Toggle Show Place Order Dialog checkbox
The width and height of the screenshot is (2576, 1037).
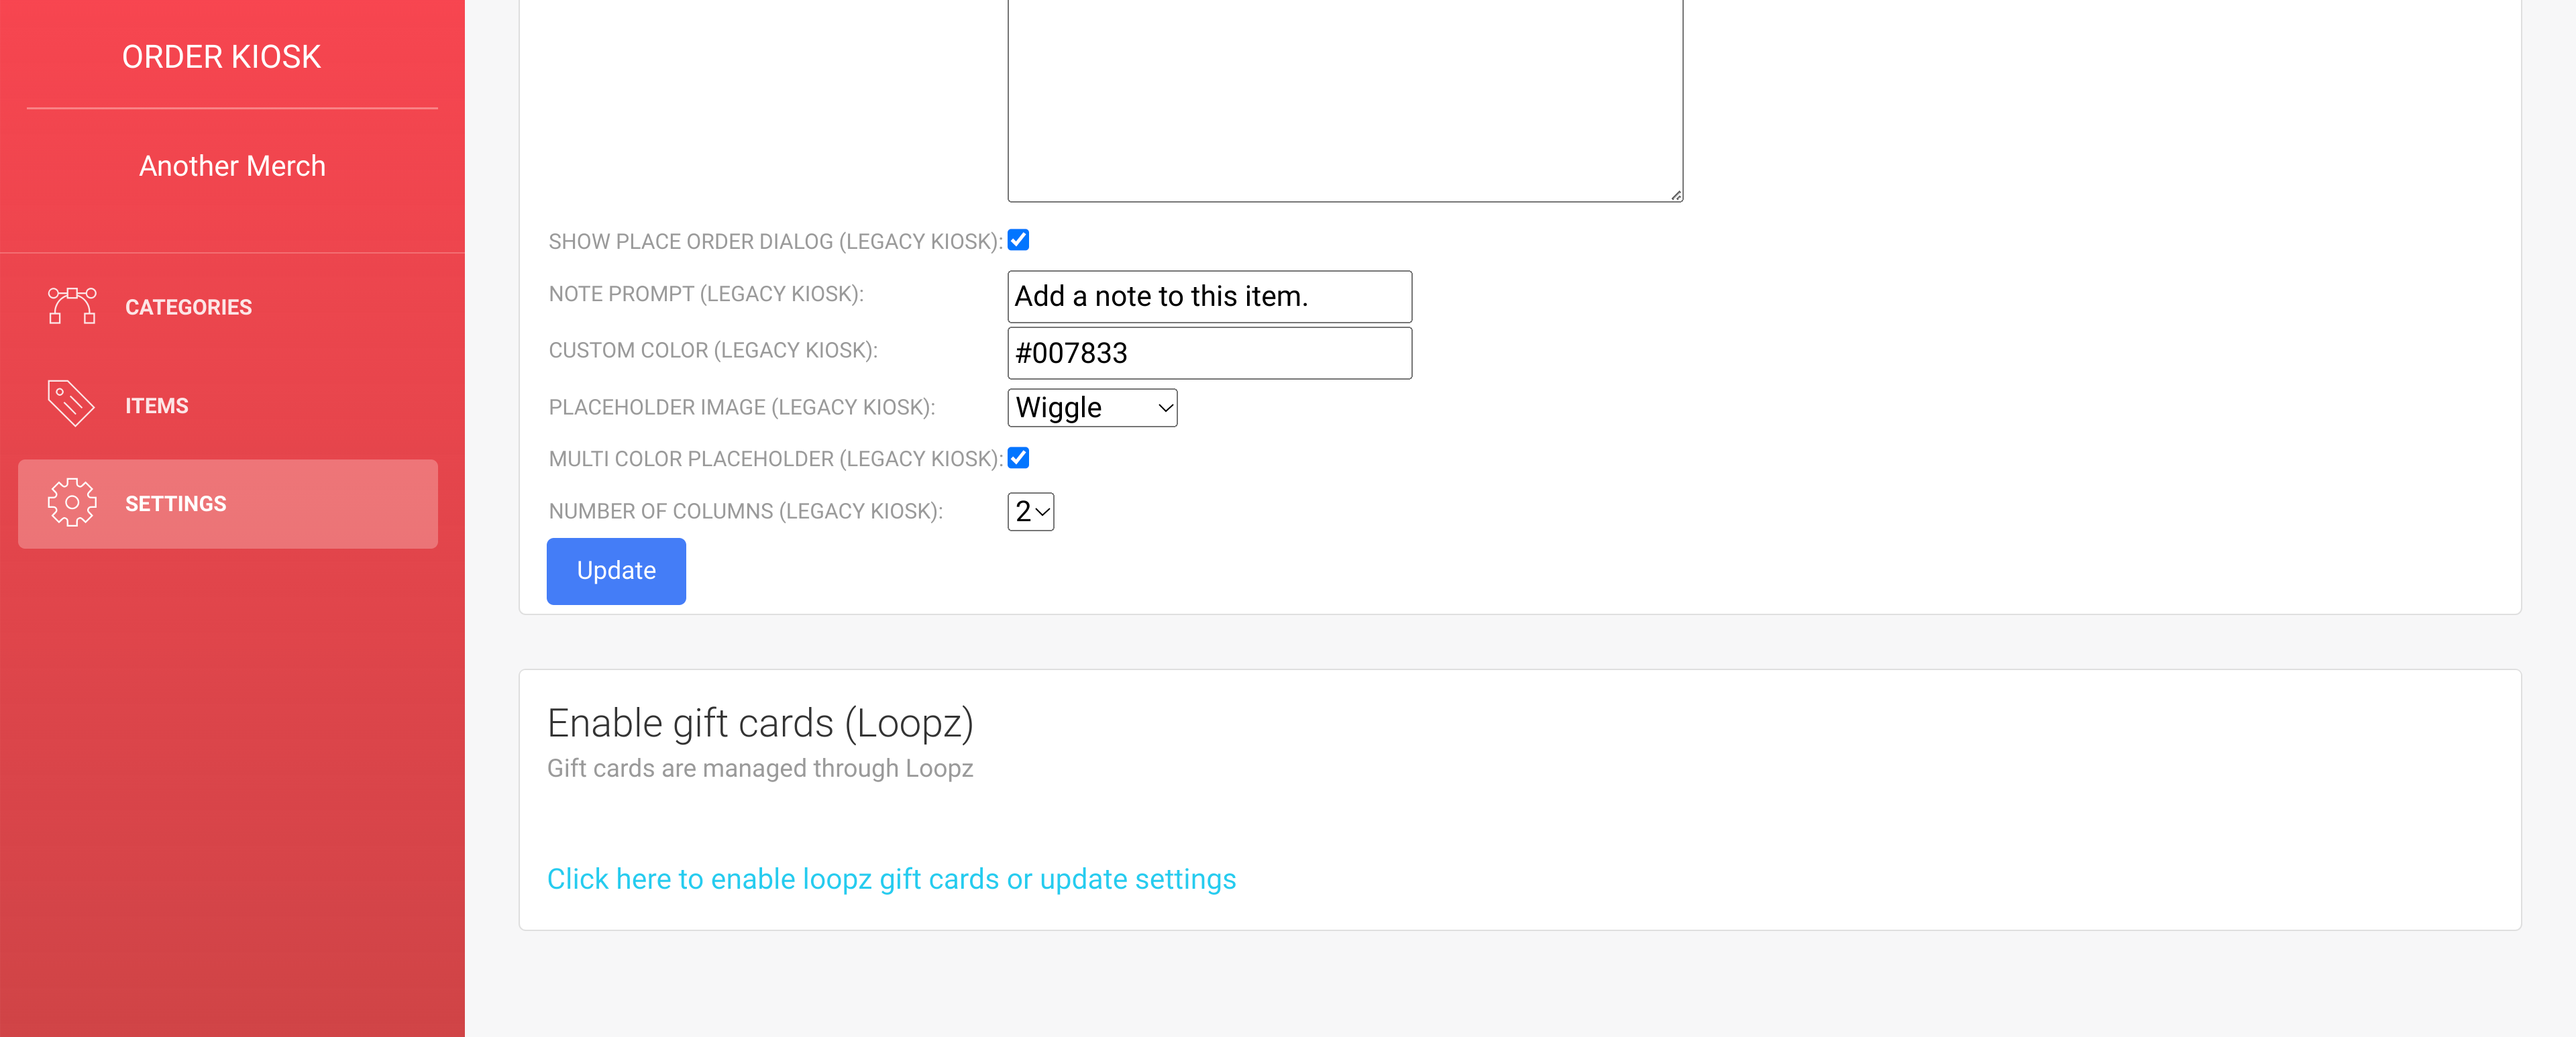pos(1019,240)
